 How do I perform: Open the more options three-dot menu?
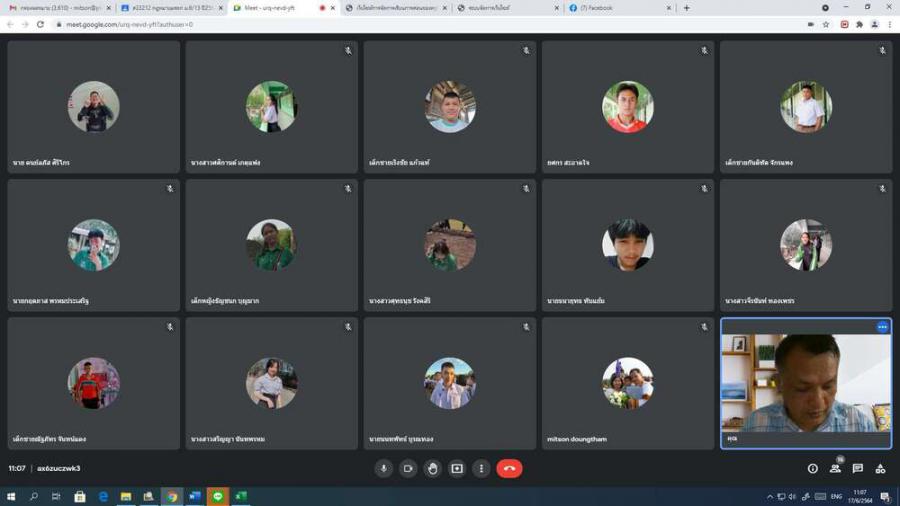coord(481,468)
